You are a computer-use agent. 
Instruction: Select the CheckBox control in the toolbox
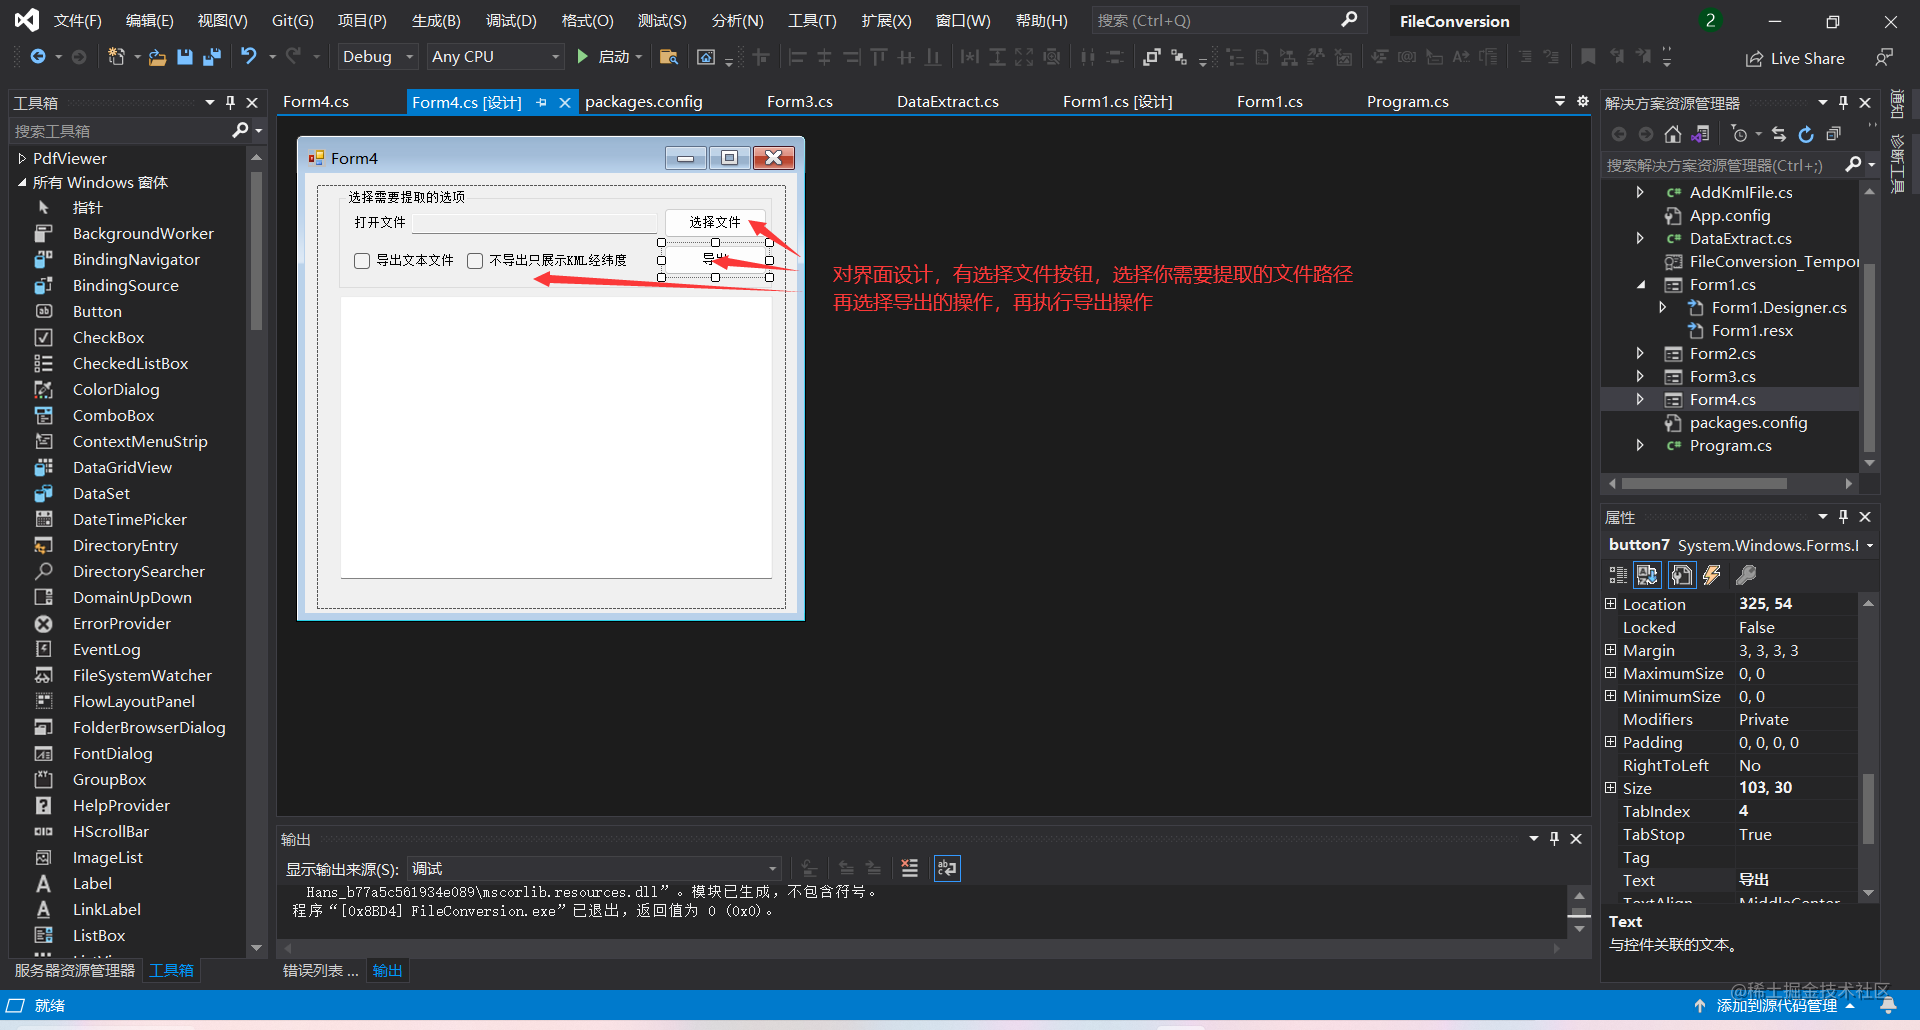click(108, 337)
